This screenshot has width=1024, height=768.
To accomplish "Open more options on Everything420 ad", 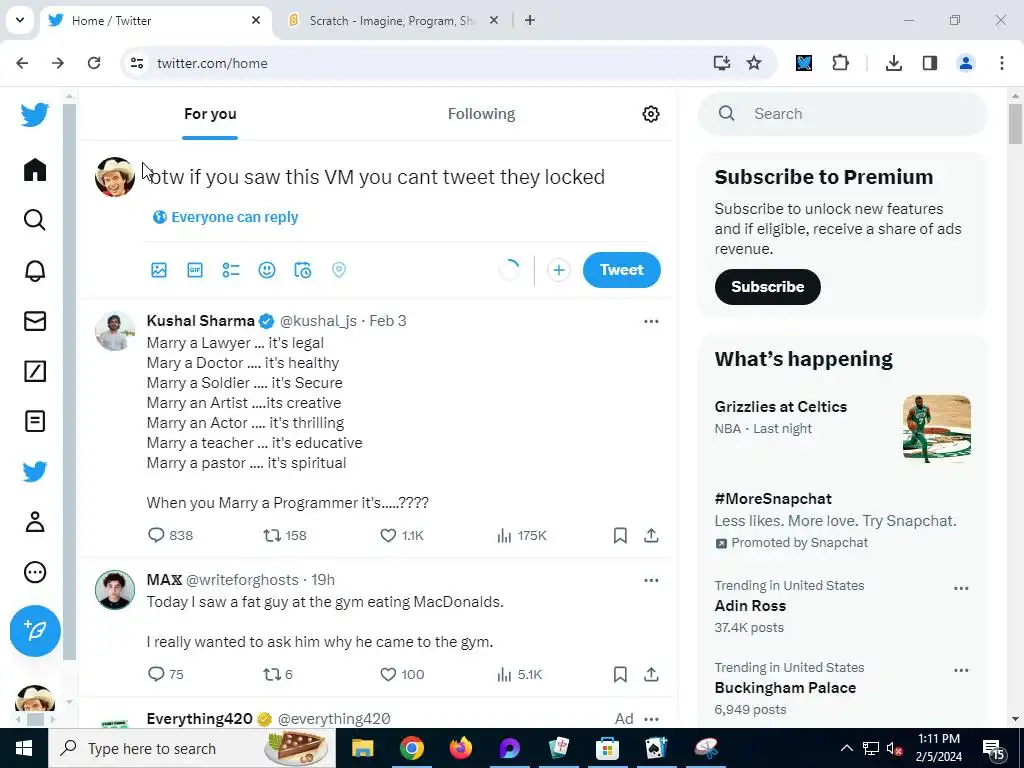I will pyautogui.click(x=651, y=719).
